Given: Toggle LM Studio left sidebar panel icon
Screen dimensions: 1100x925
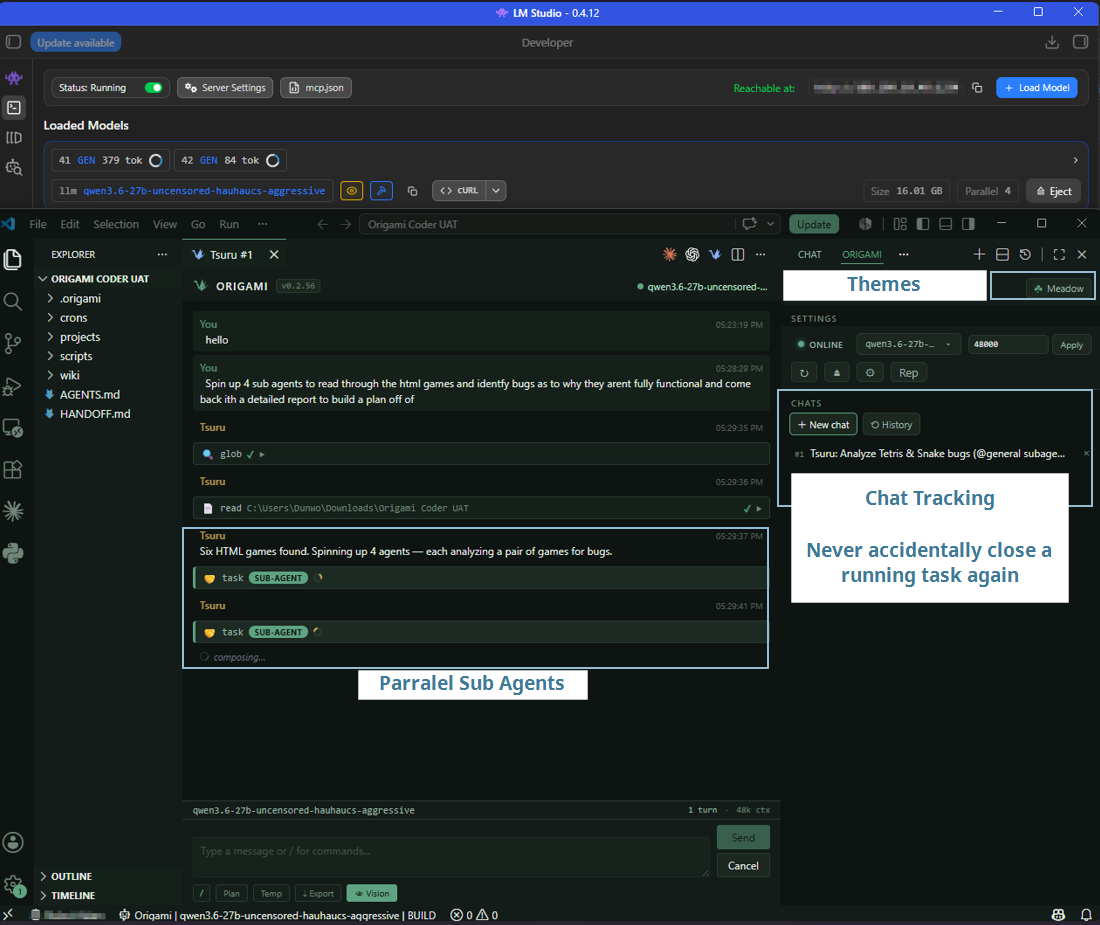Looking at the screenshot, I should click(13, 42).
